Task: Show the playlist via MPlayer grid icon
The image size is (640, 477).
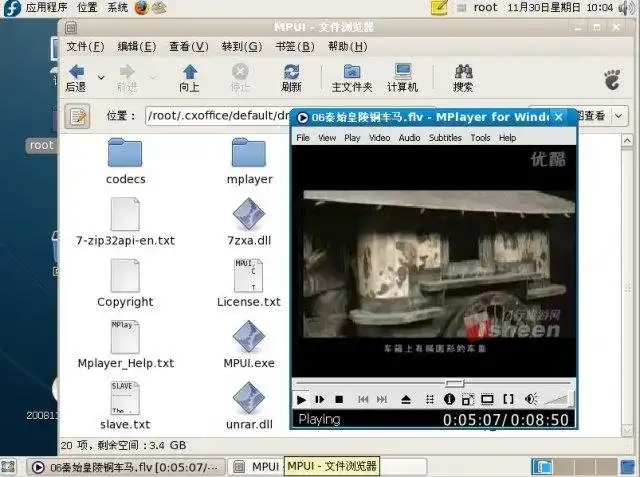Action: 430,399
